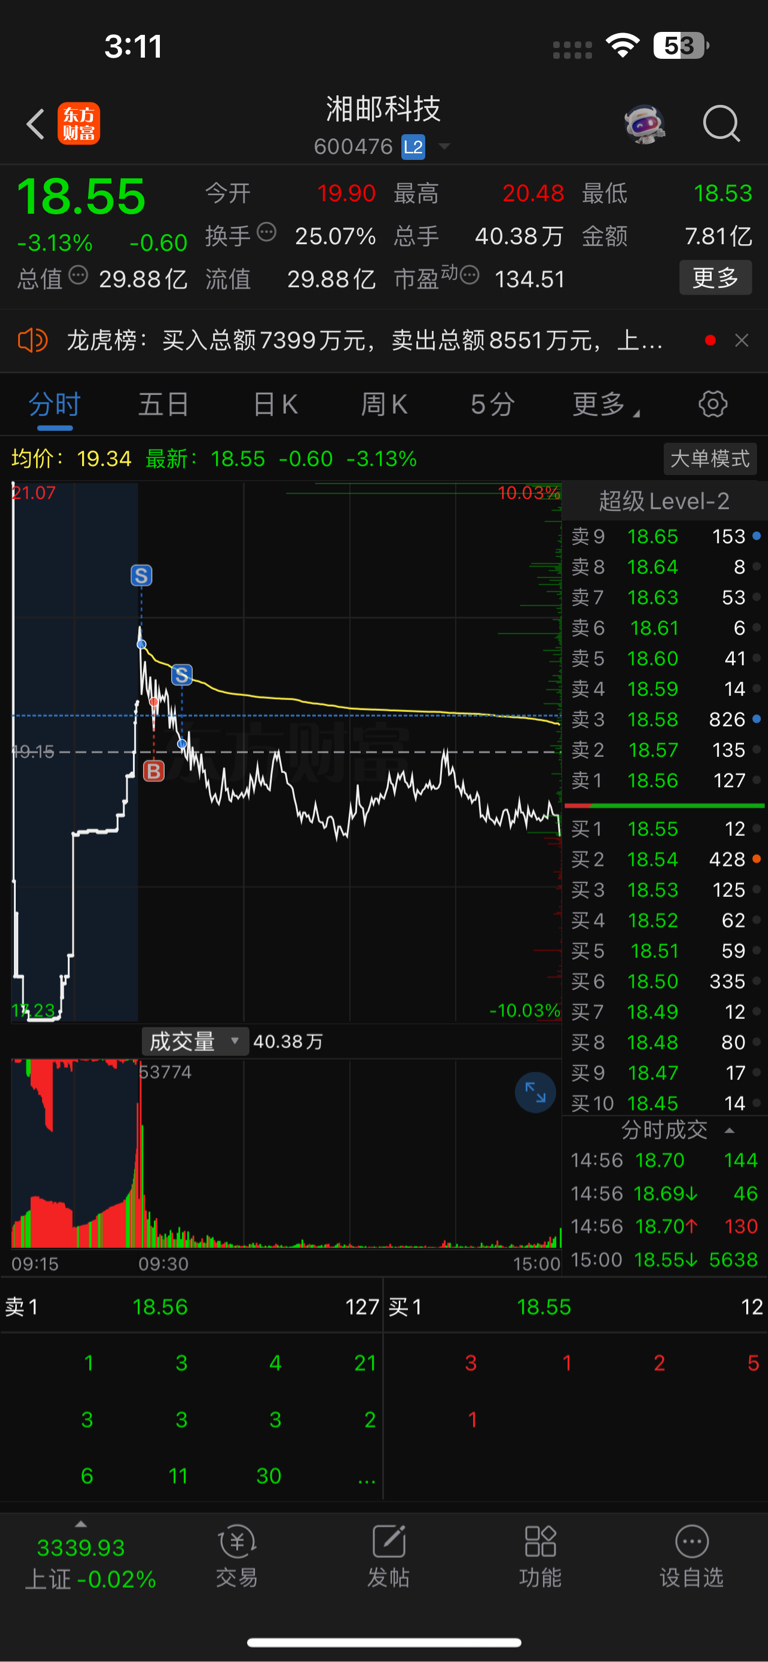Select the 买10 18.45 order row
The width and height of the screenshot is (768, 1662).
pos(665,1104)
